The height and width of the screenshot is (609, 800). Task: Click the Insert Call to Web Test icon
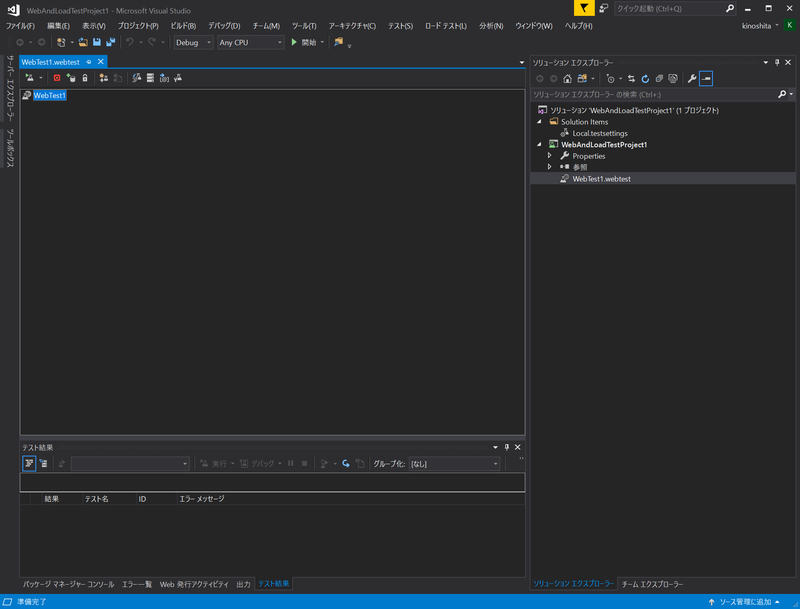point(164,78)
